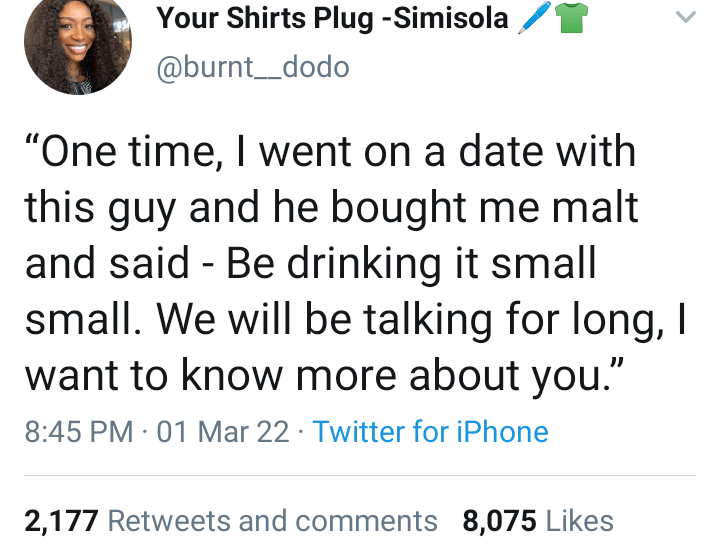720x554 pixels.
Task: Open the author's profile picture
Action: (76, 45)
